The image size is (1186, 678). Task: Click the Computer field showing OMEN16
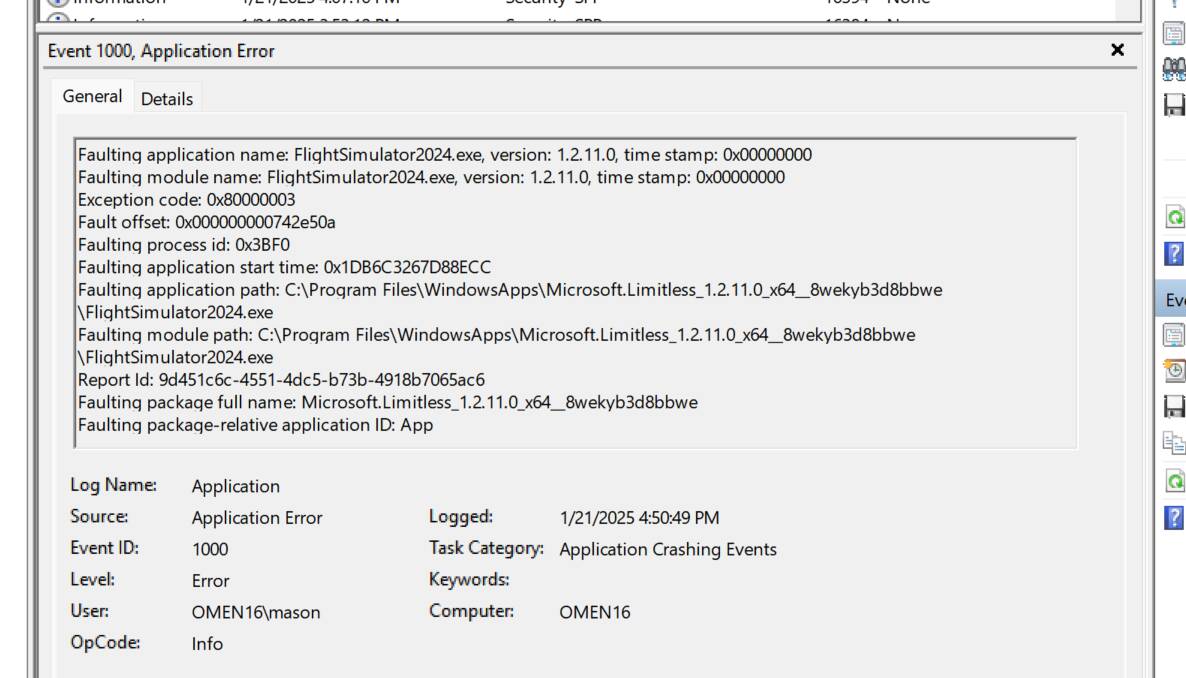595,612
